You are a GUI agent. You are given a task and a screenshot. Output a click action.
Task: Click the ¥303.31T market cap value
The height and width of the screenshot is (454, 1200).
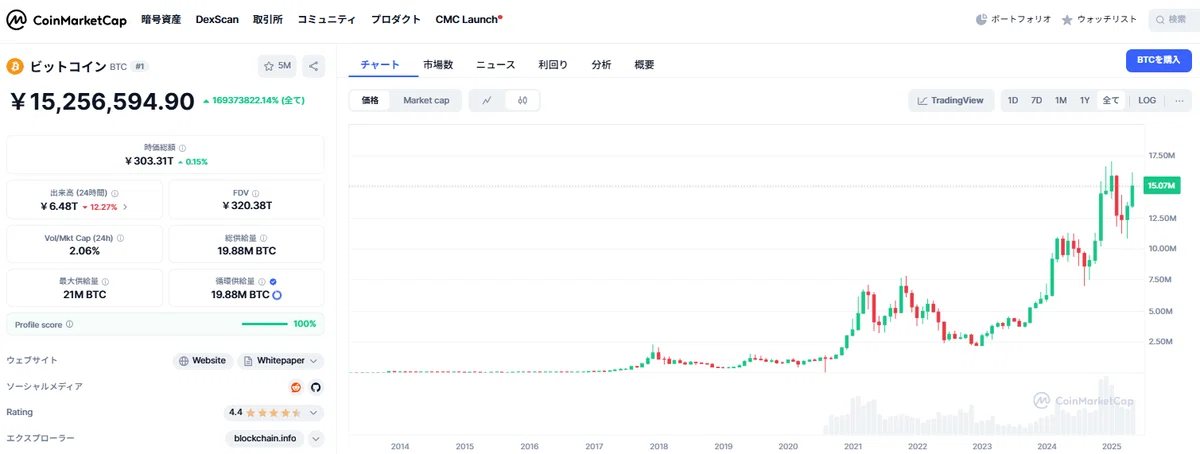click(148, 161)
